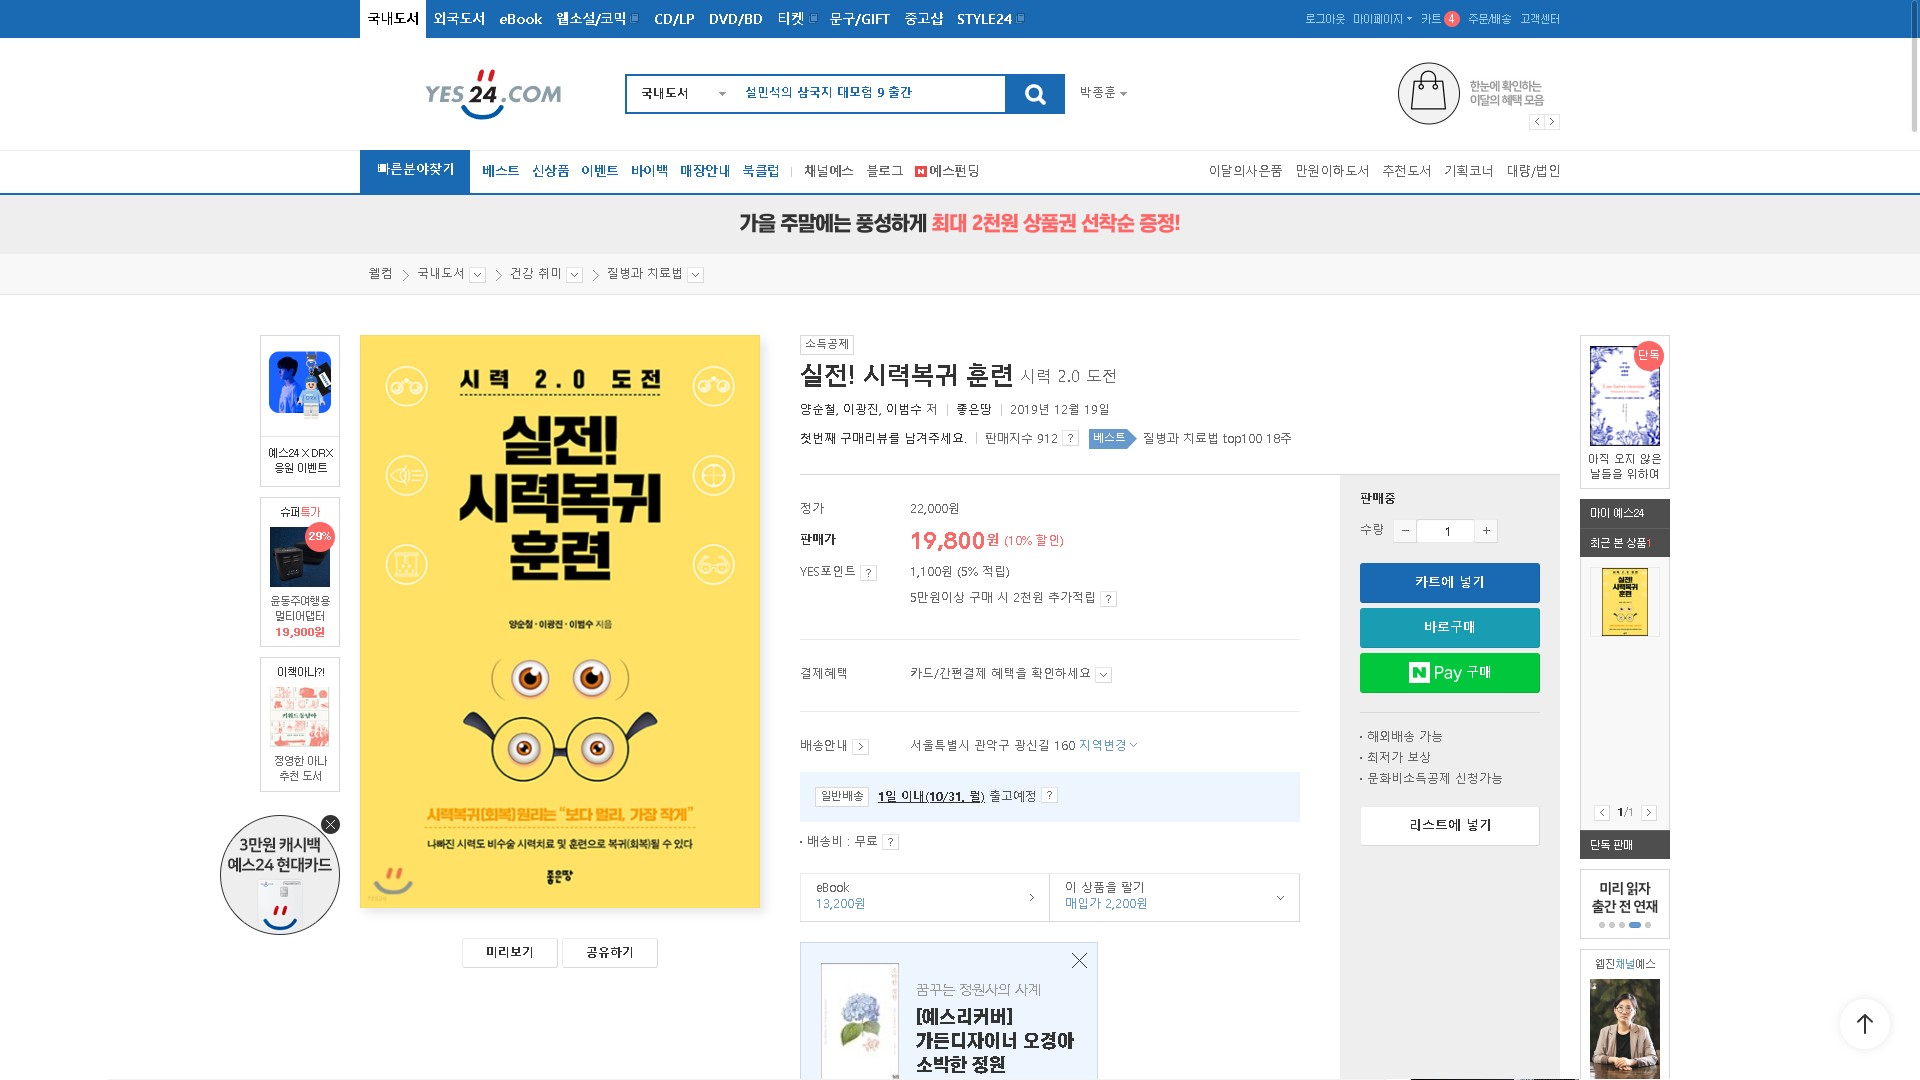This screenshot has height=1080, width=1920.
Task: Expand the 질병과 치료법 breadcrumb dropdown
Action: [x=696, y=275]
